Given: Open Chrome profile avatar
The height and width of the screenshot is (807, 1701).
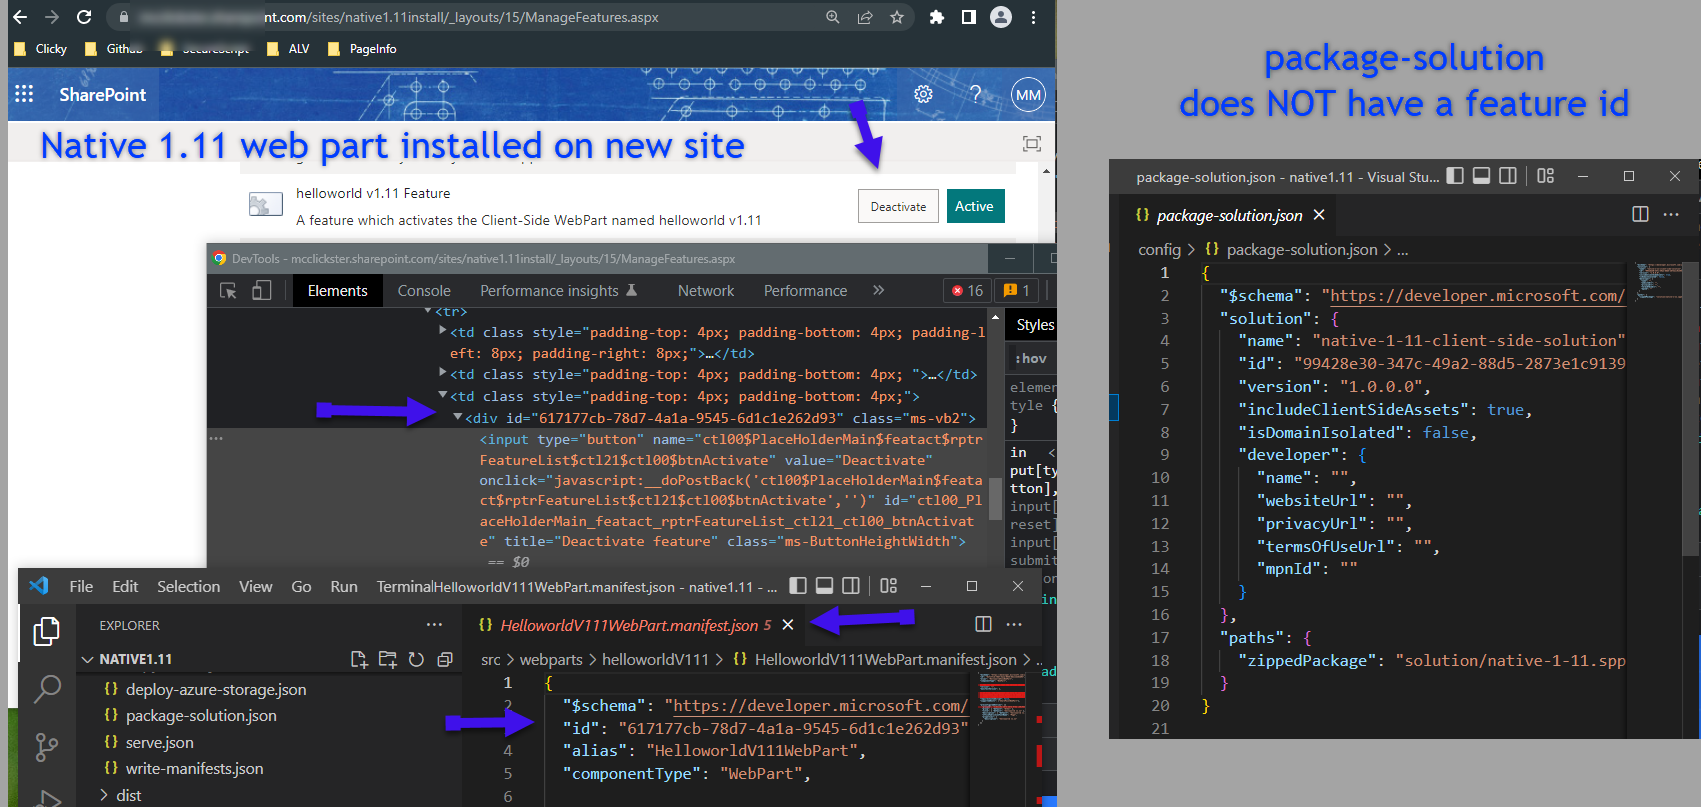Looking at the screenshot, I should [1001, 17].
